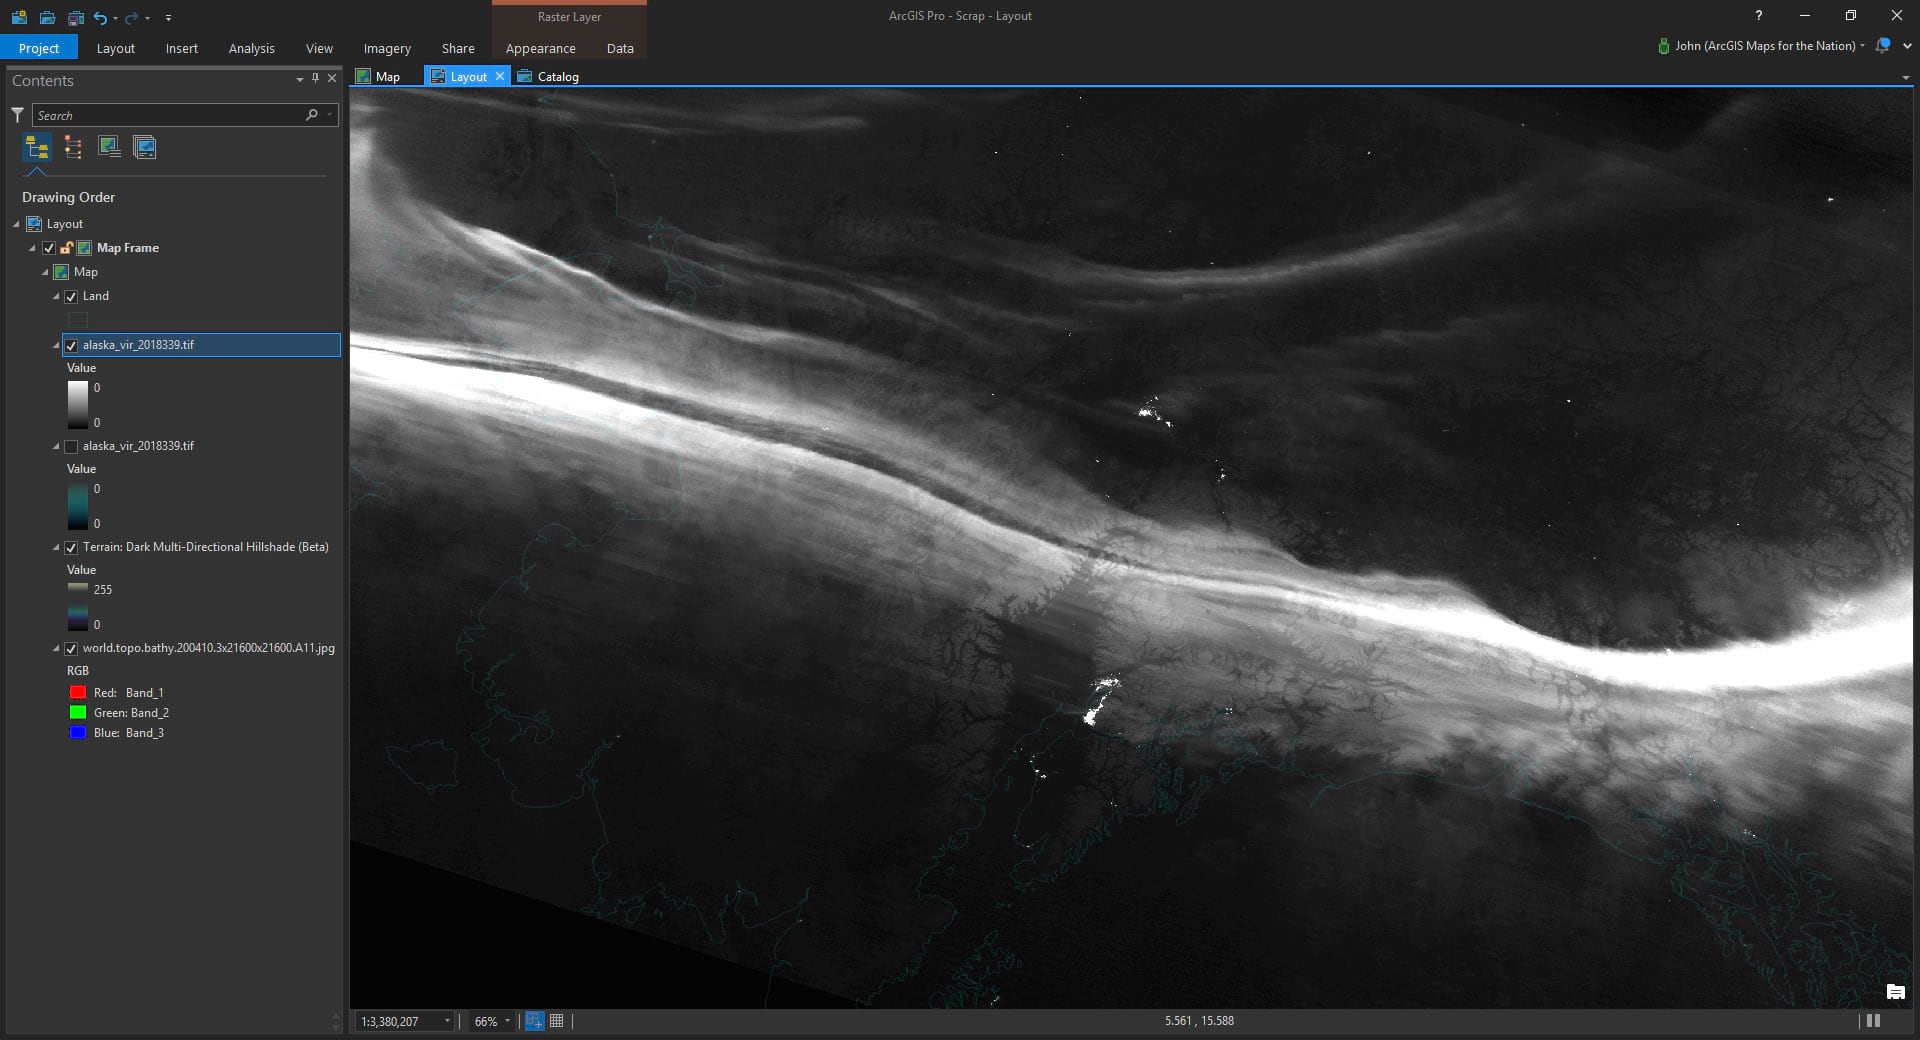Screen dimensions: 1920x1040
Task: Open the 66% zoom dropdown
Action: [507, 1021]
